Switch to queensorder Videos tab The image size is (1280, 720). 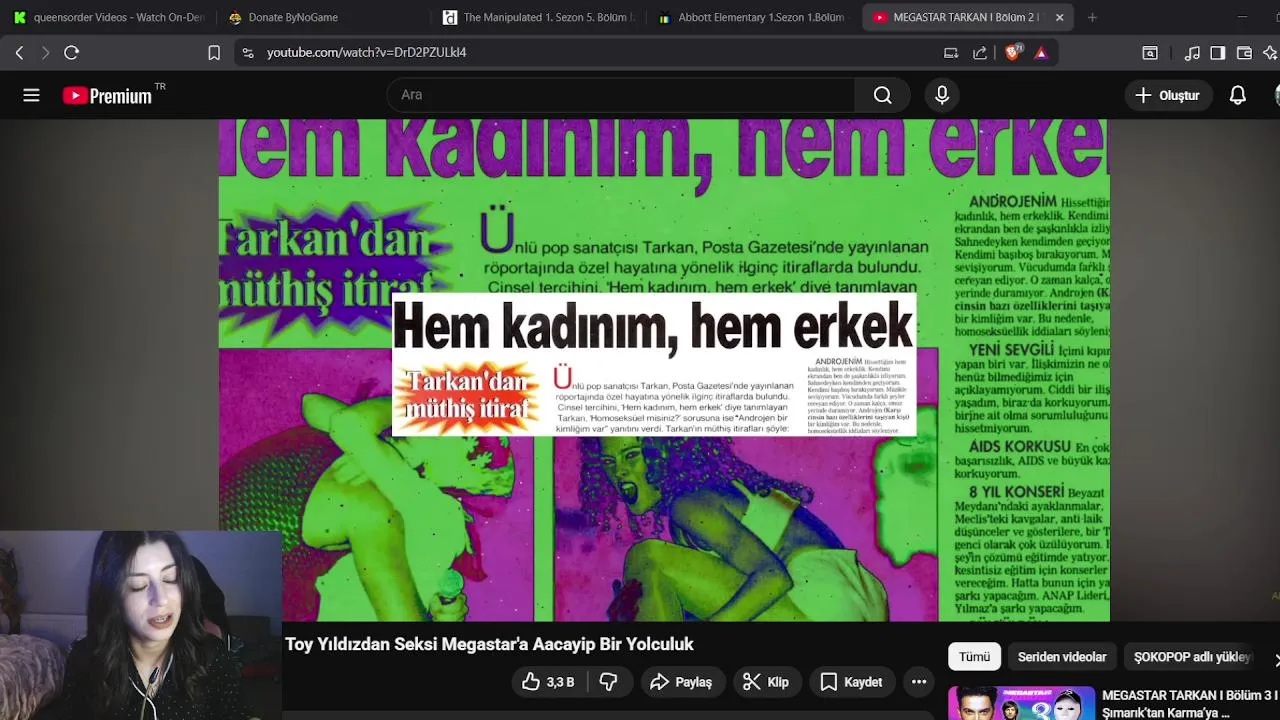108,17
